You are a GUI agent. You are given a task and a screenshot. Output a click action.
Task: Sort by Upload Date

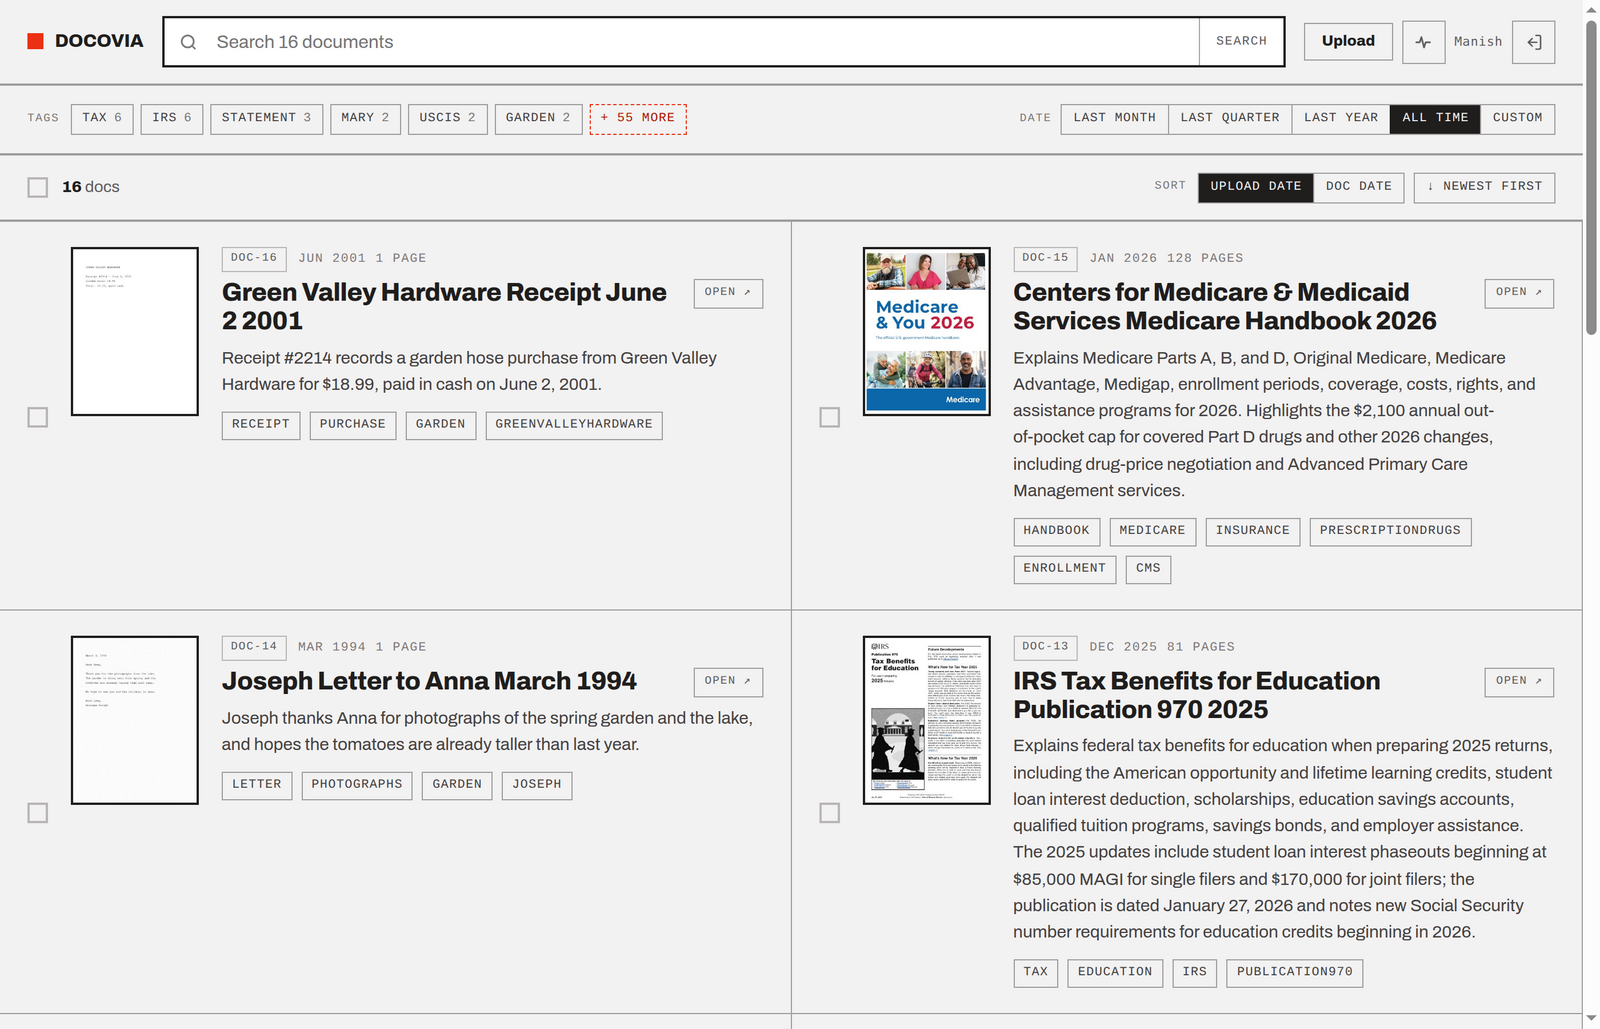[1256, 187]
